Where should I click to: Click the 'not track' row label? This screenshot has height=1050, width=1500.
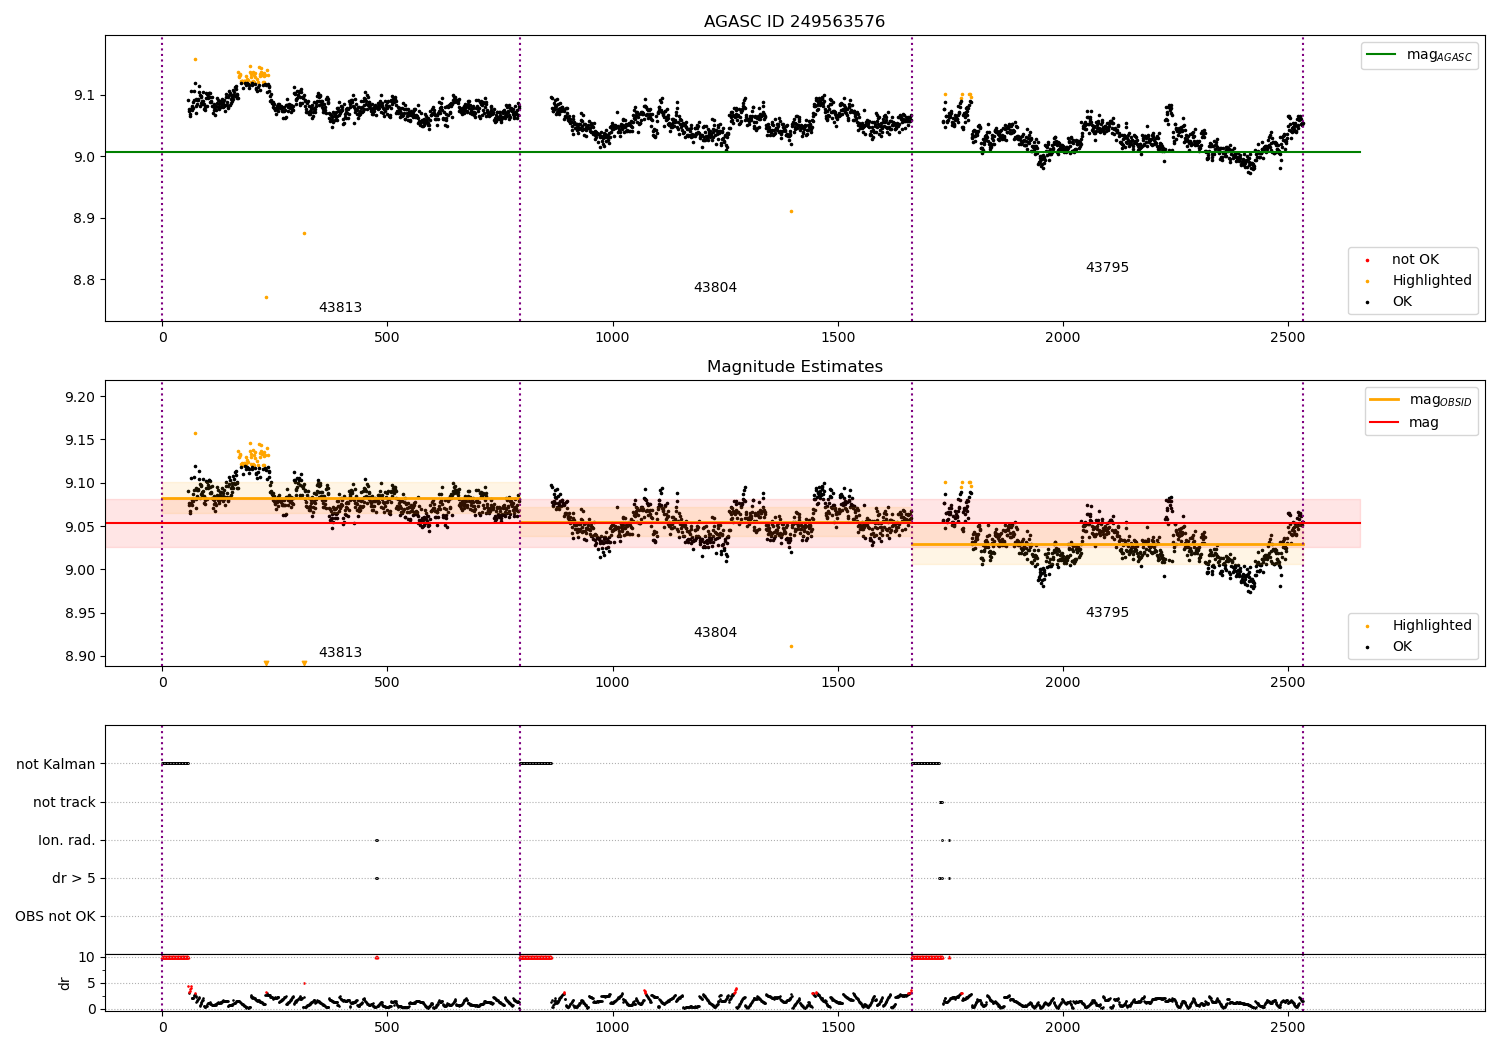(x=64, y=803)
